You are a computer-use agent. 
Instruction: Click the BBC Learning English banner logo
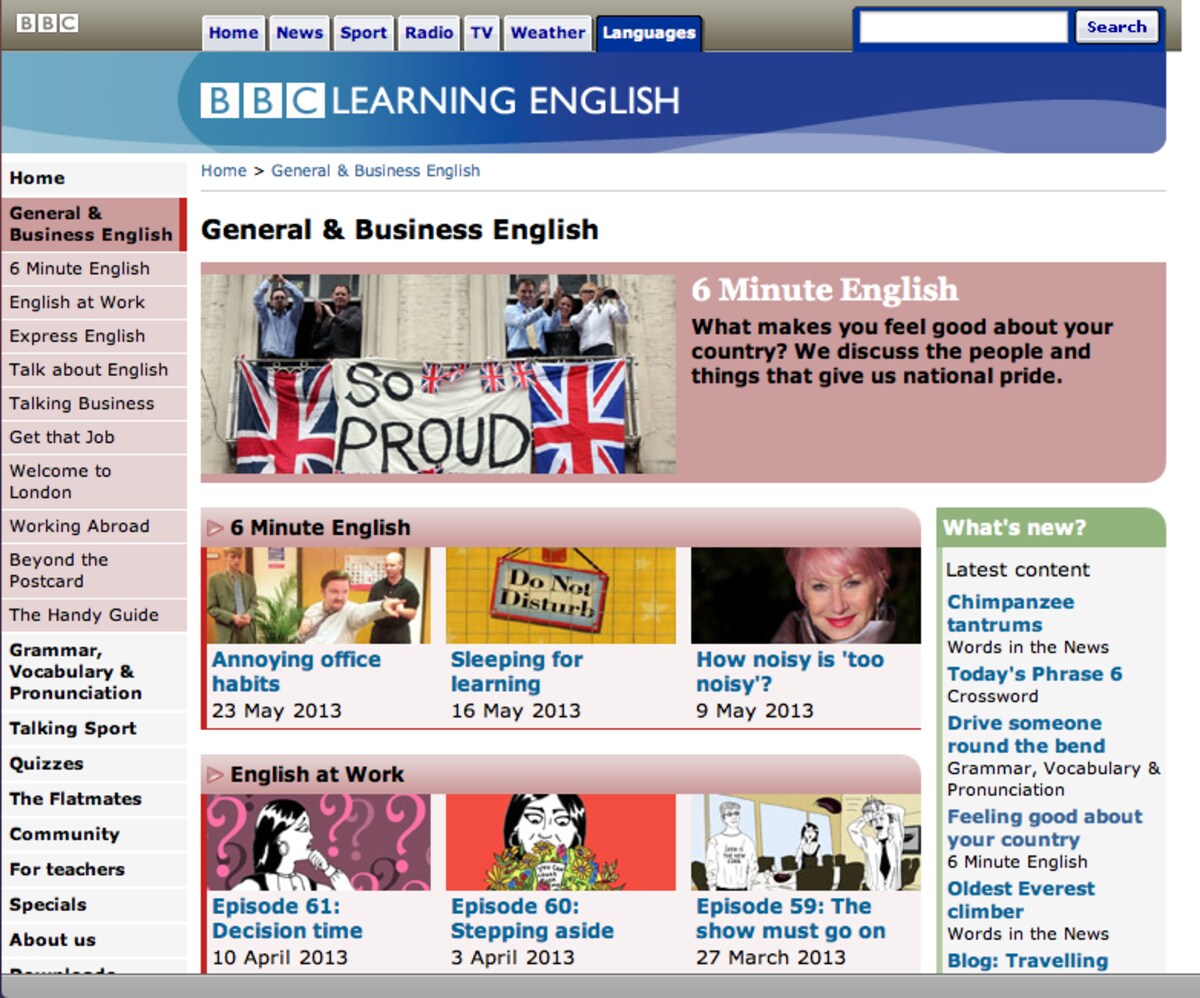coord(440,100)
